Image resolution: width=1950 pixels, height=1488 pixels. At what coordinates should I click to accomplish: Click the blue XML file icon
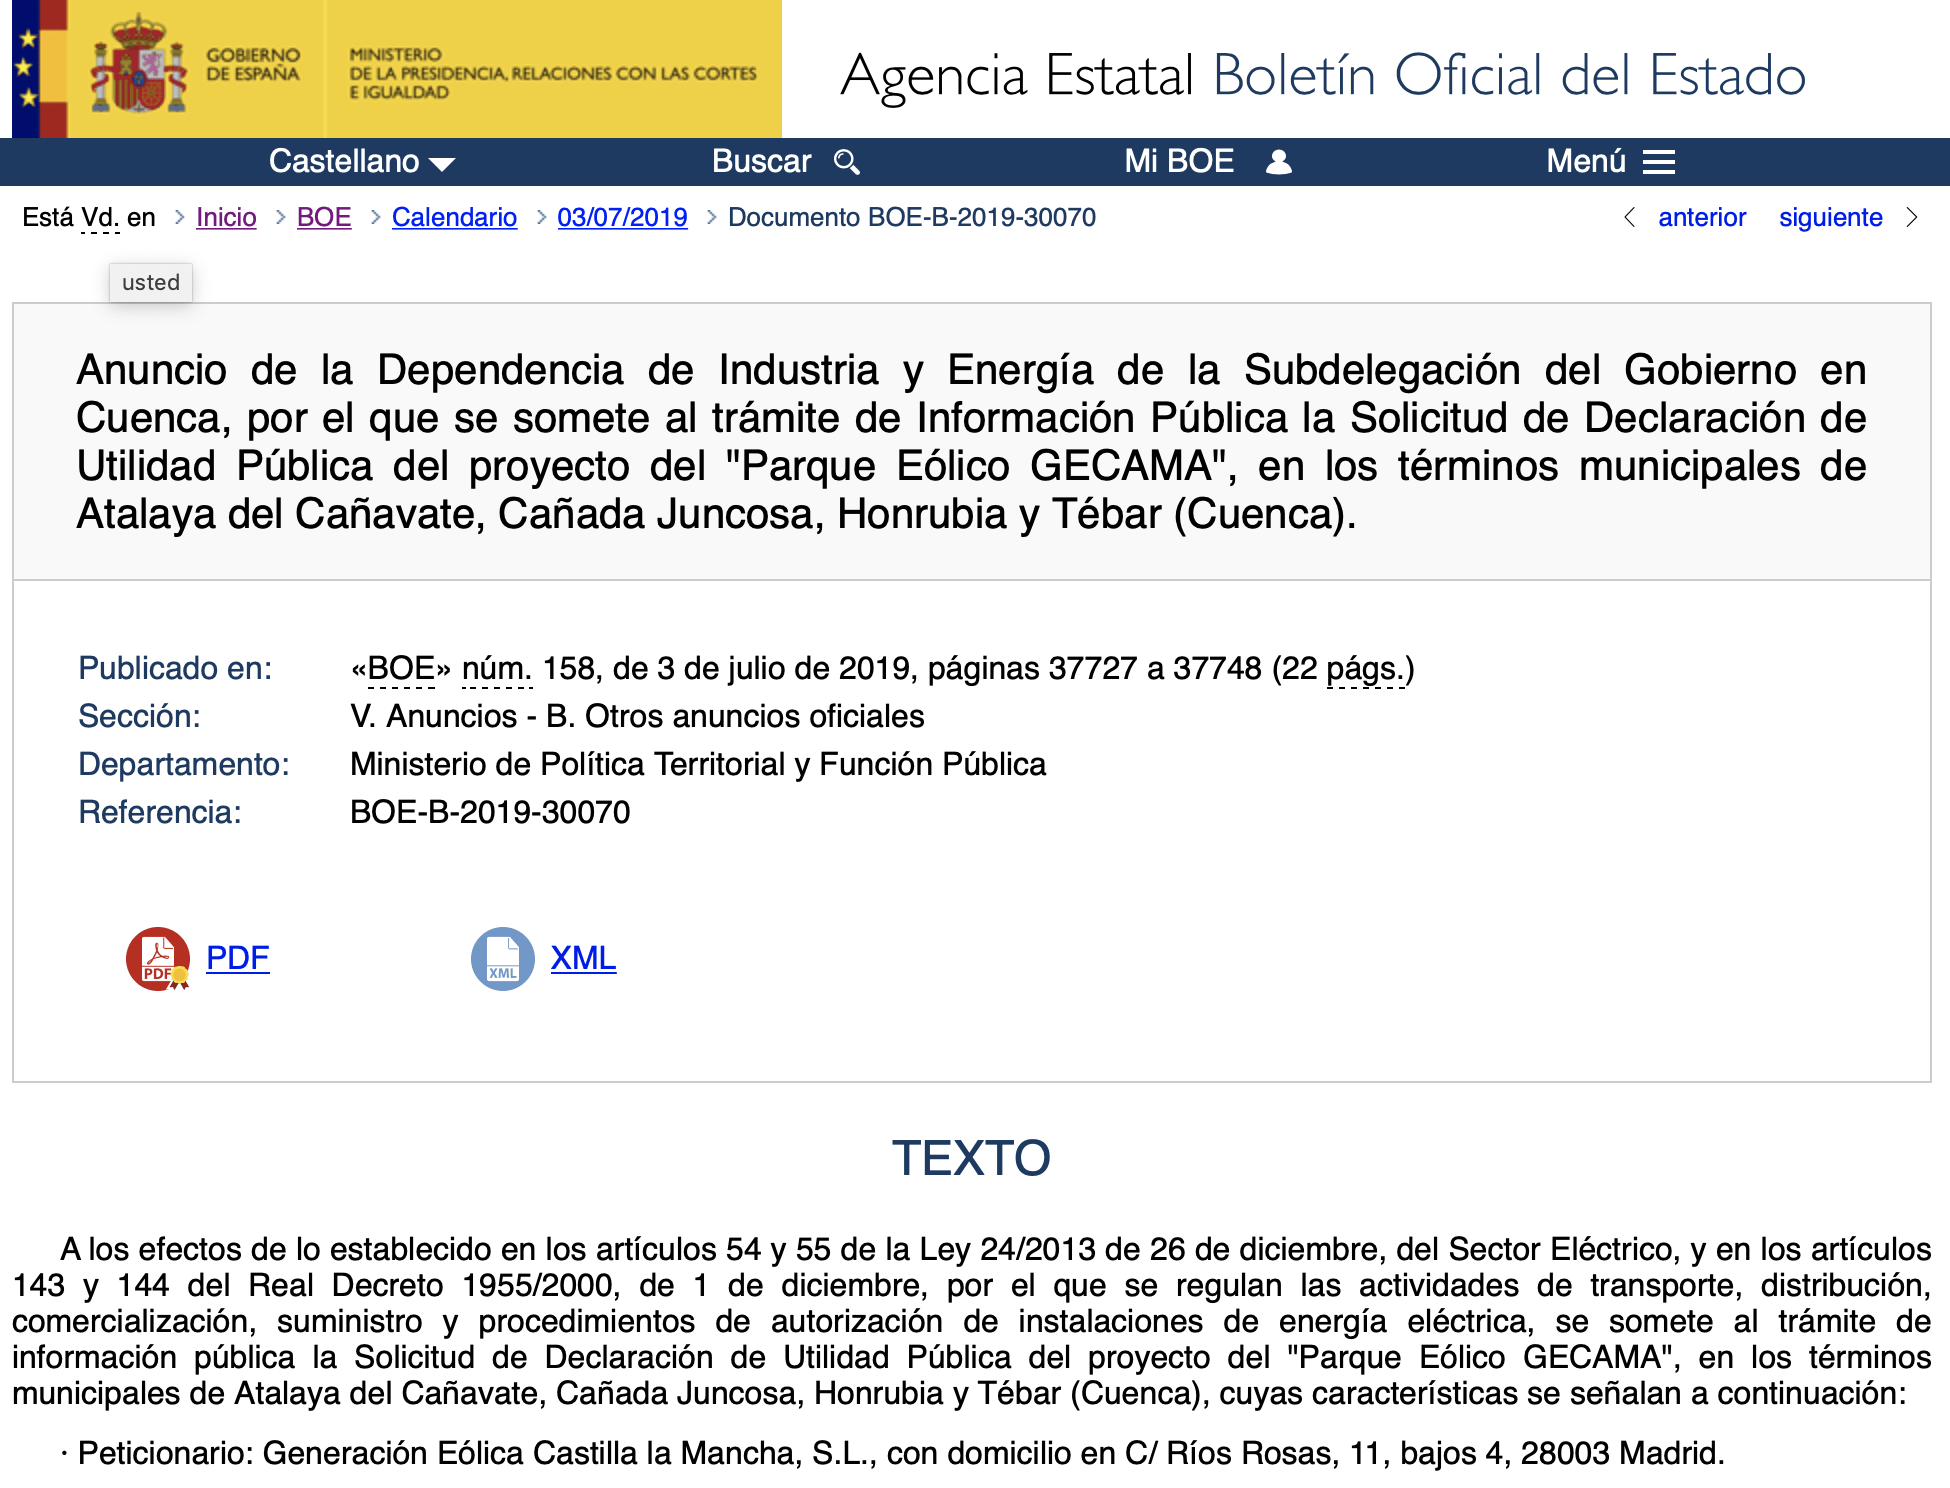click(503, 958)
